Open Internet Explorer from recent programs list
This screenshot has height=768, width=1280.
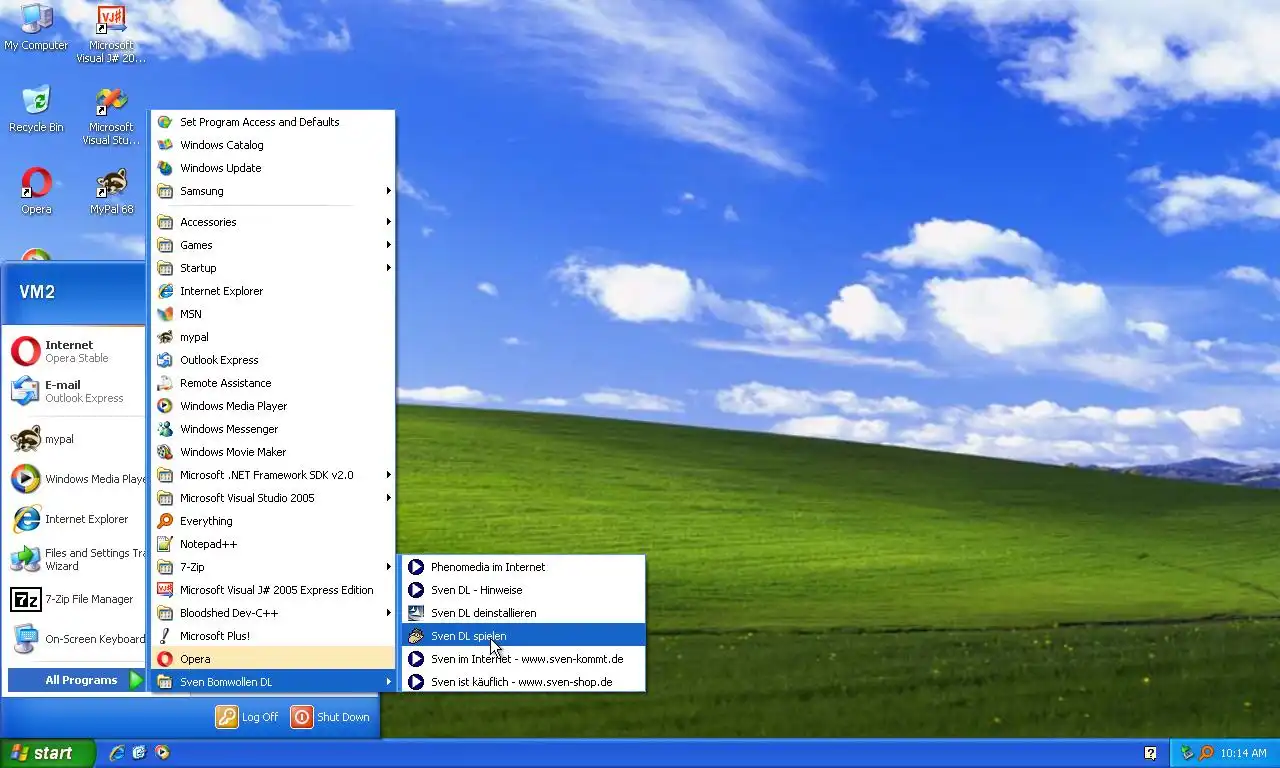pos(75,519)
